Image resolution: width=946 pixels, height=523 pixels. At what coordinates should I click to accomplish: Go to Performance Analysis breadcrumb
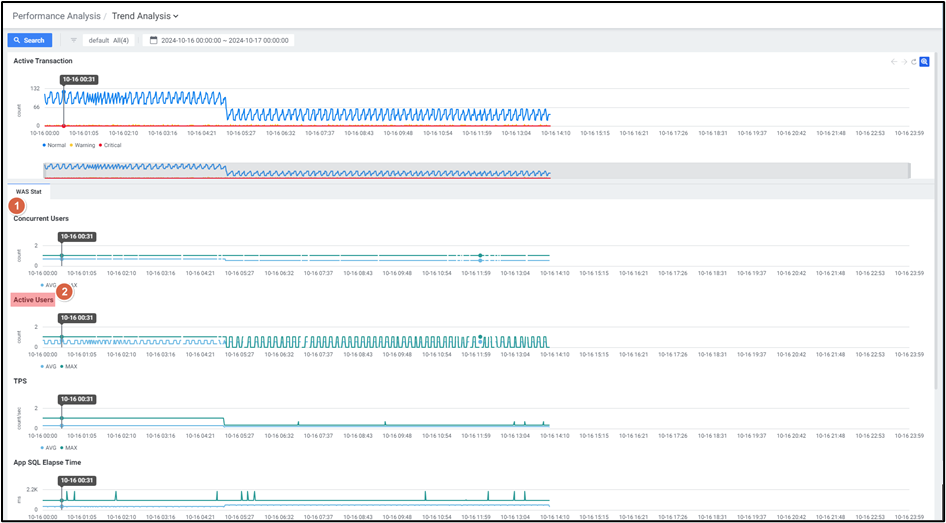[x=56, y=16]
